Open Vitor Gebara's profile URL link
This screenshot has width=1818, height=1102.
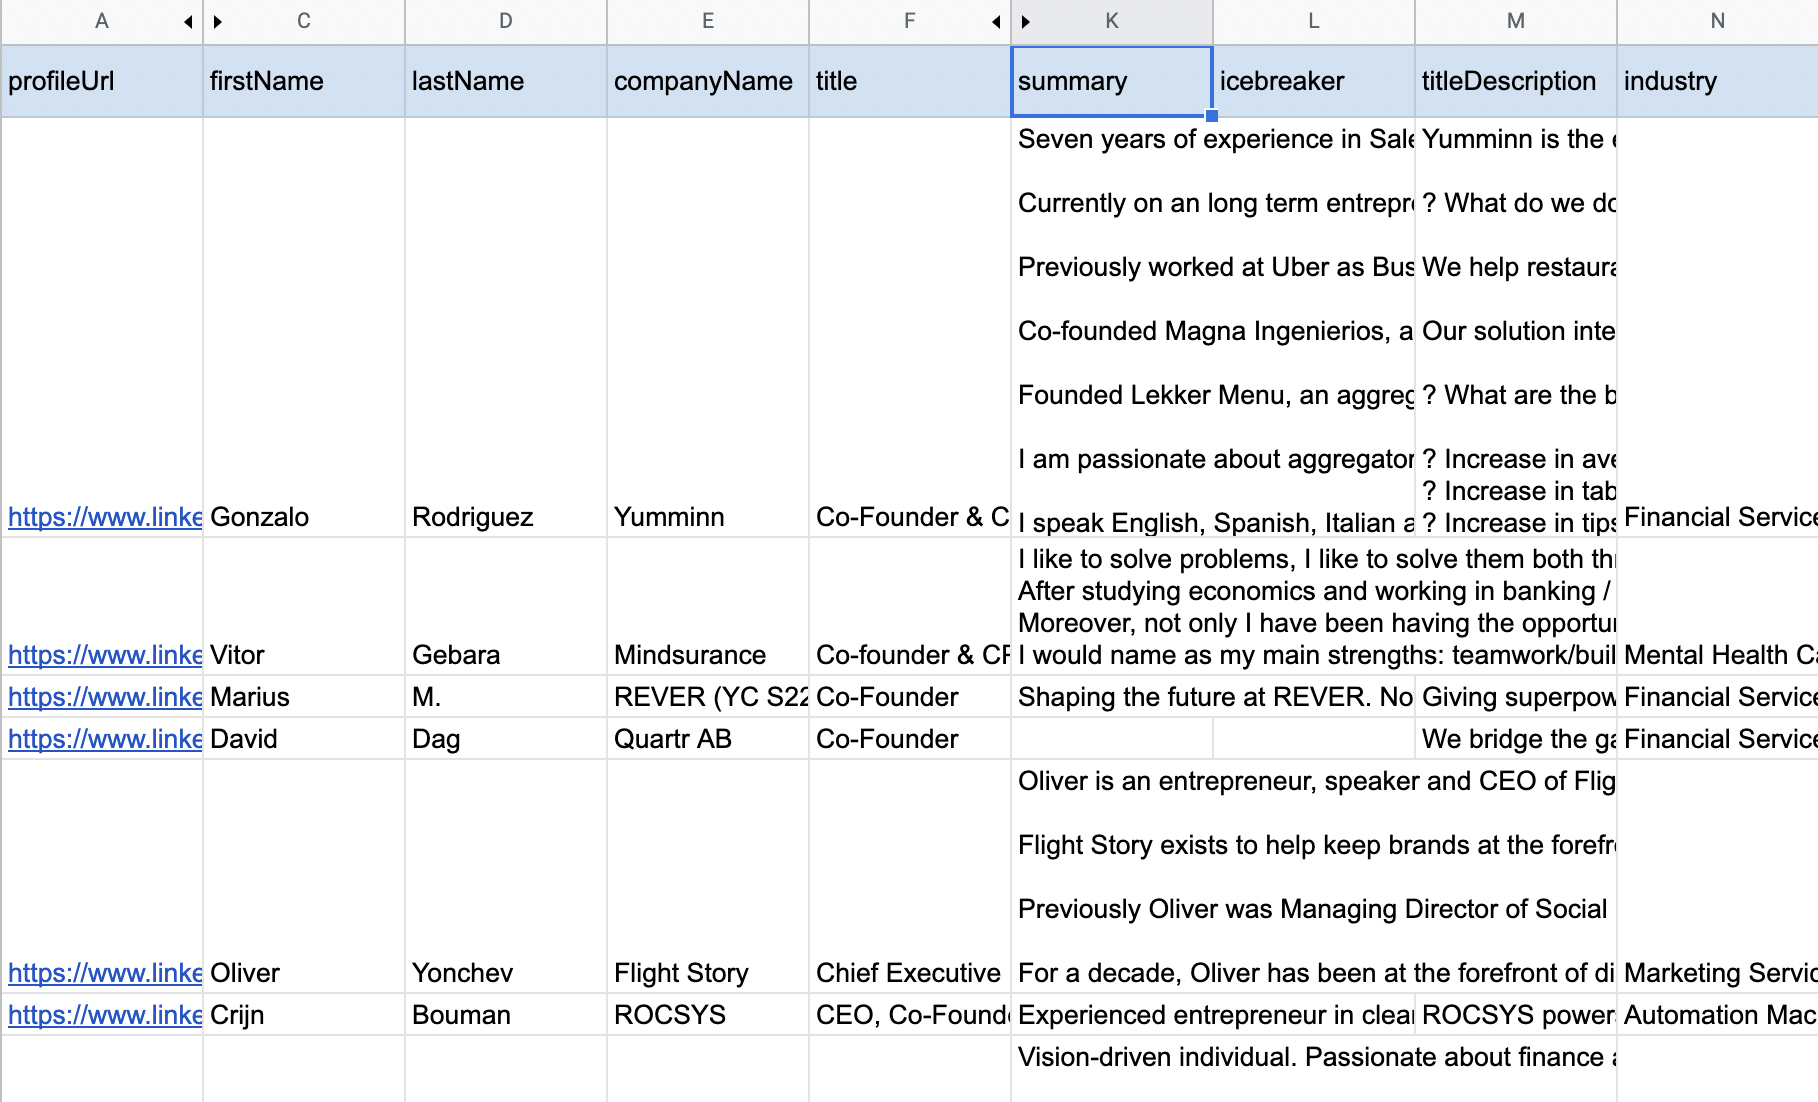click(x=105, y=655)
